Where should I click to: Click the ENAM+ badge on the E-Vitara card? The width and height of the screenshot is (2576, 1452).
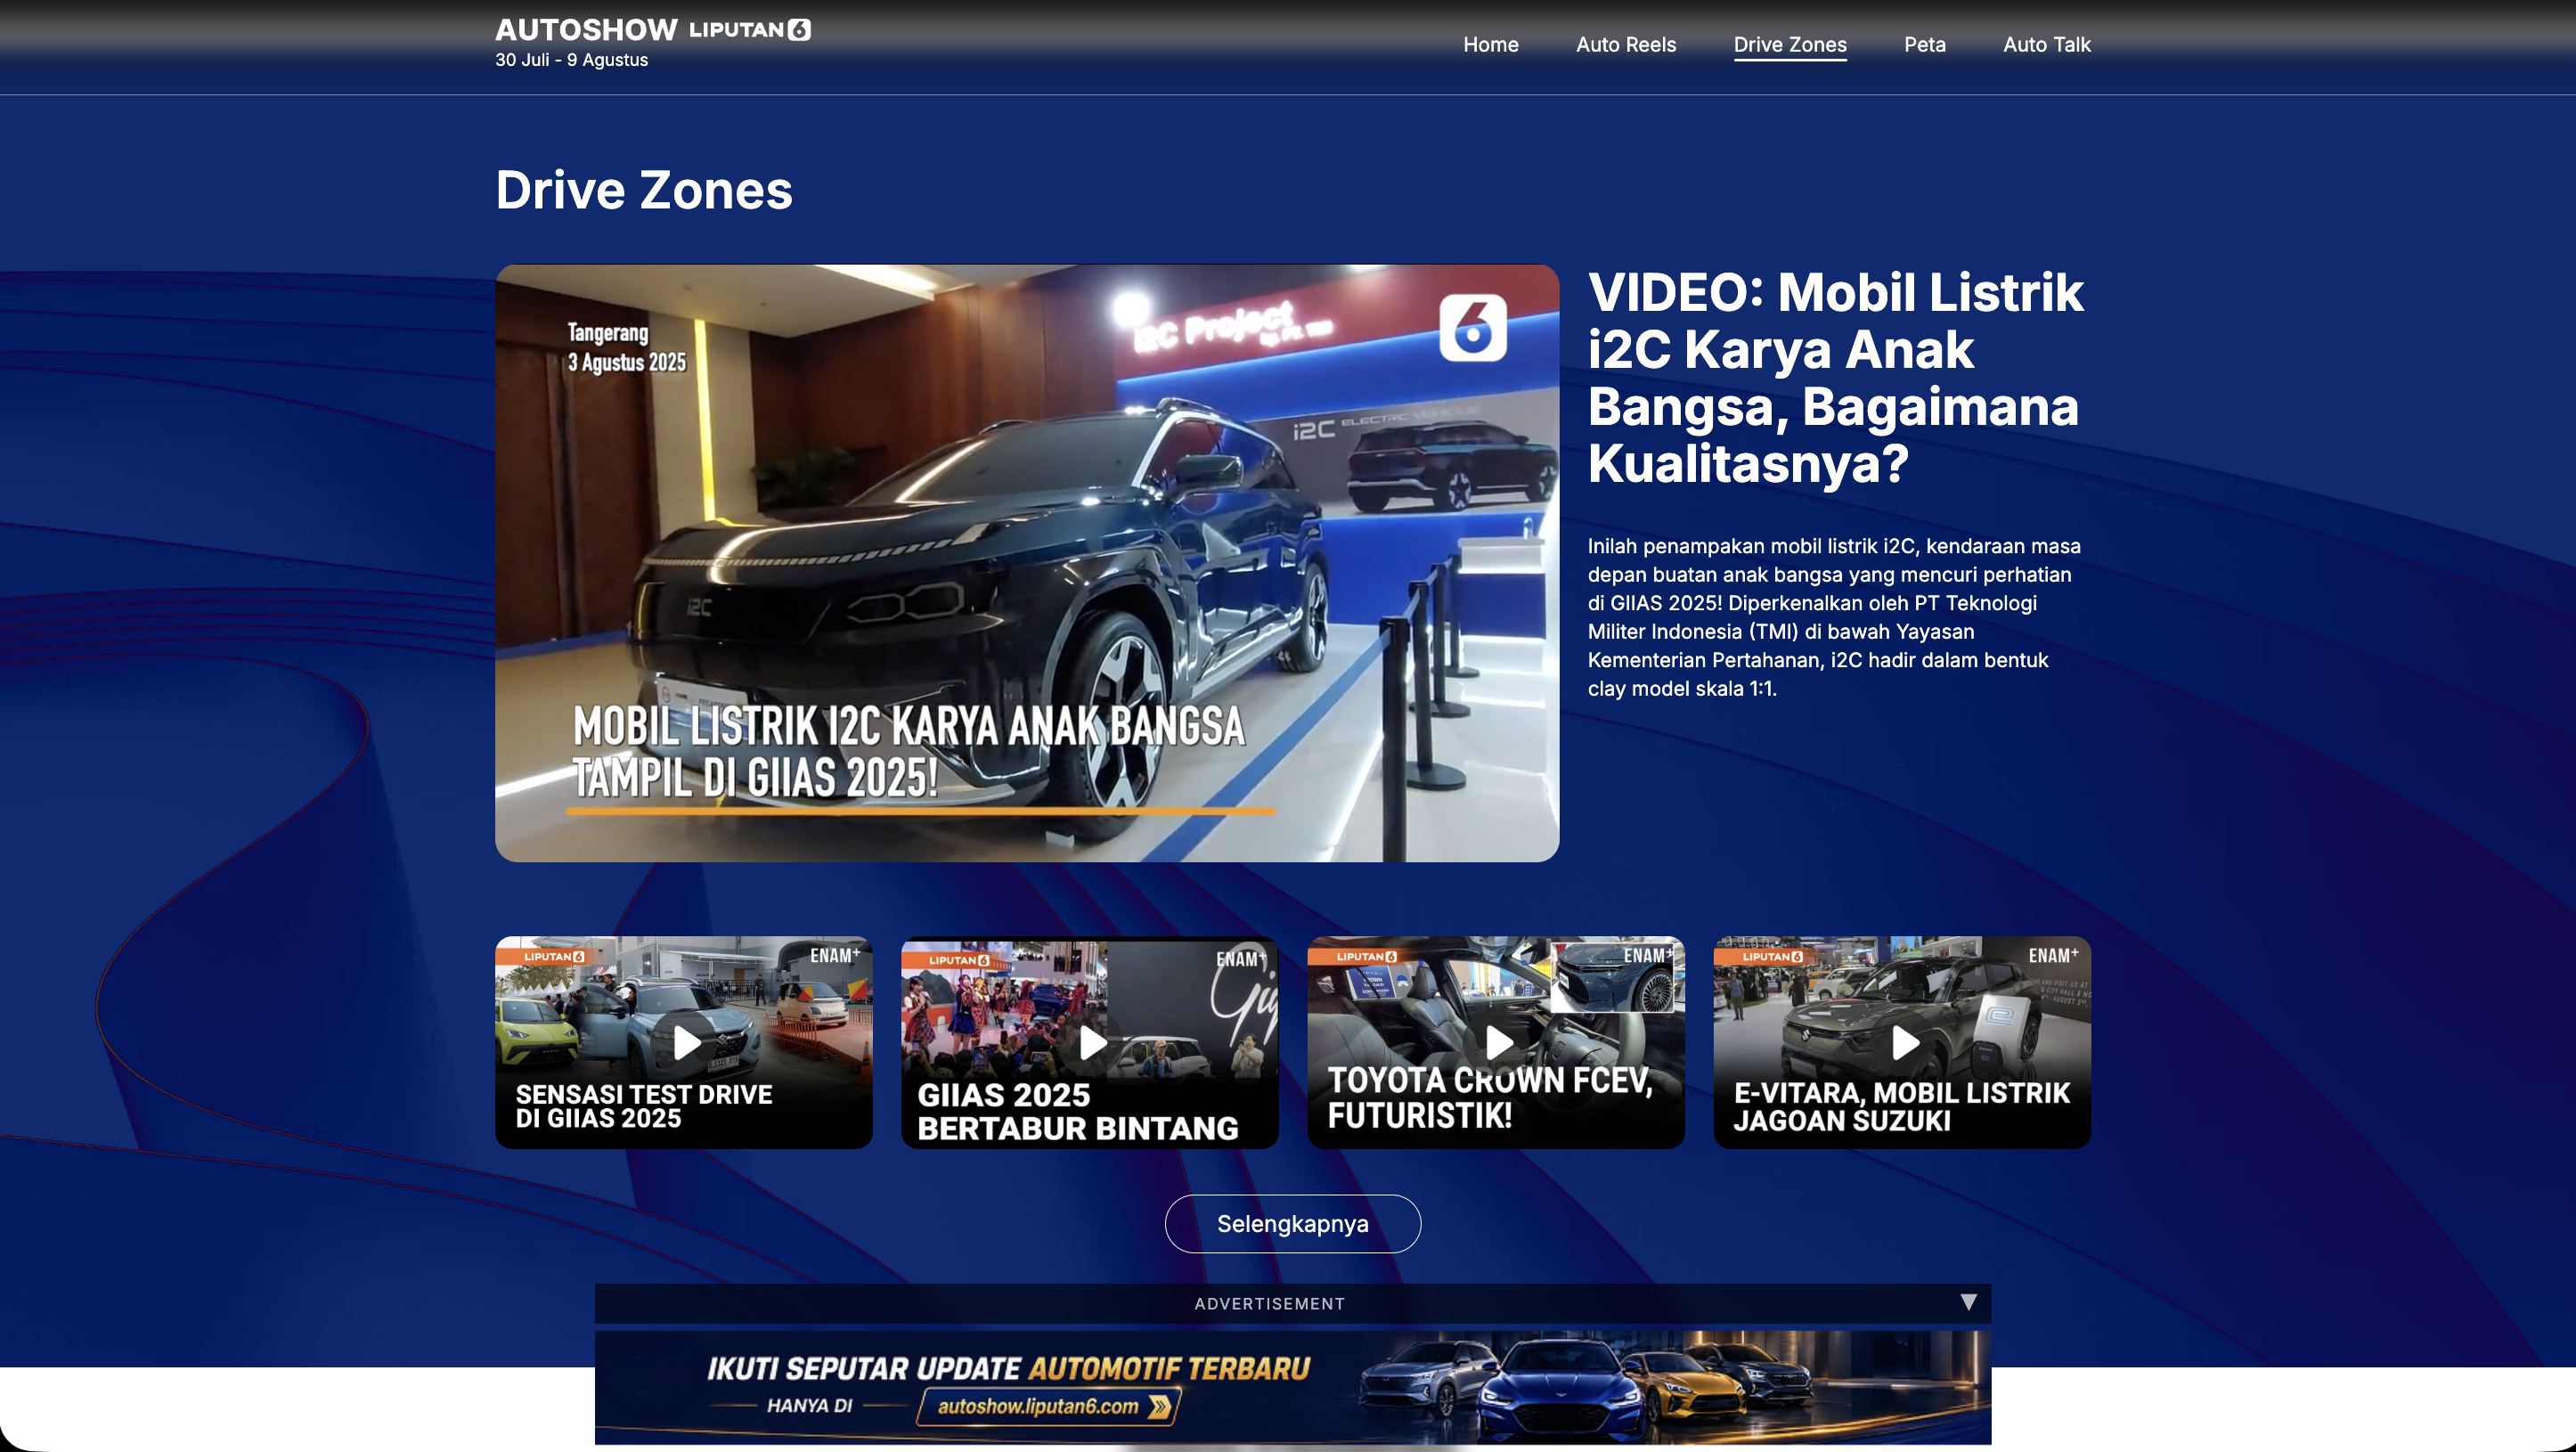click(2053, 955)
